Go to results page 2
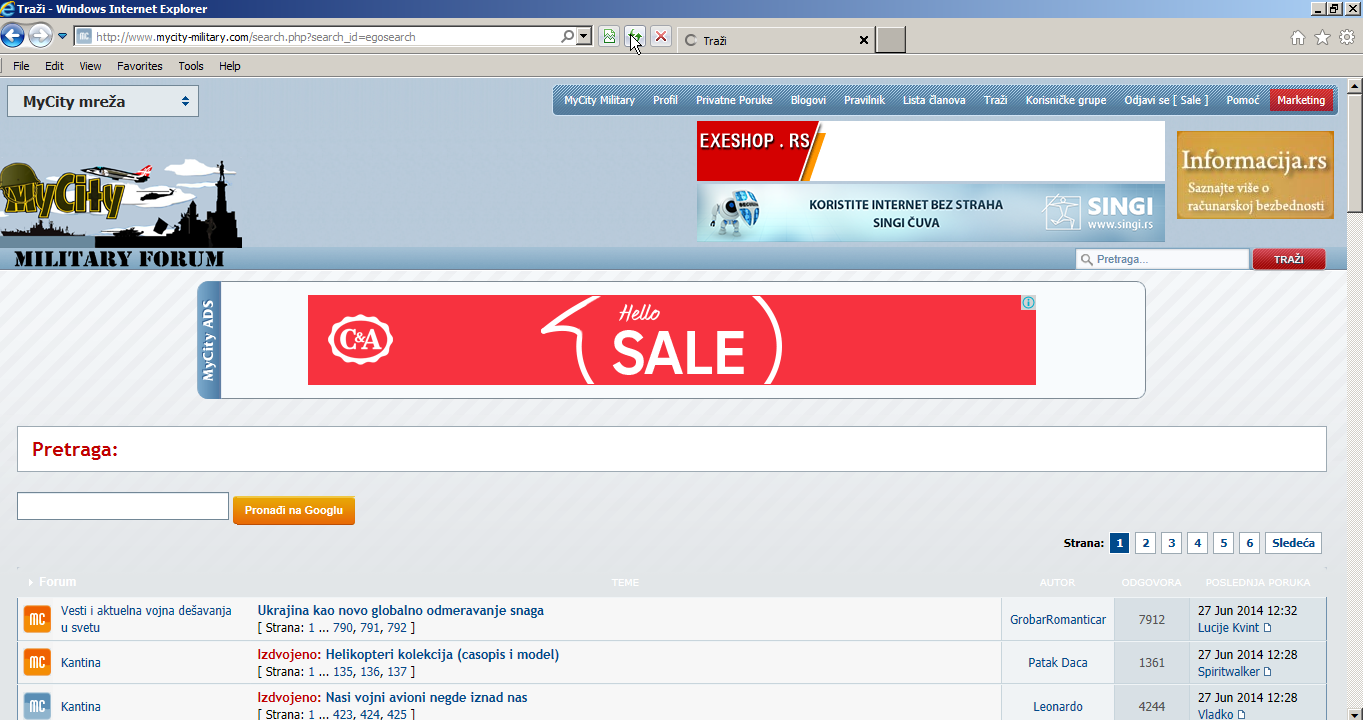Viewport: 1363px width, 720px height. (x=1146, y=543)
